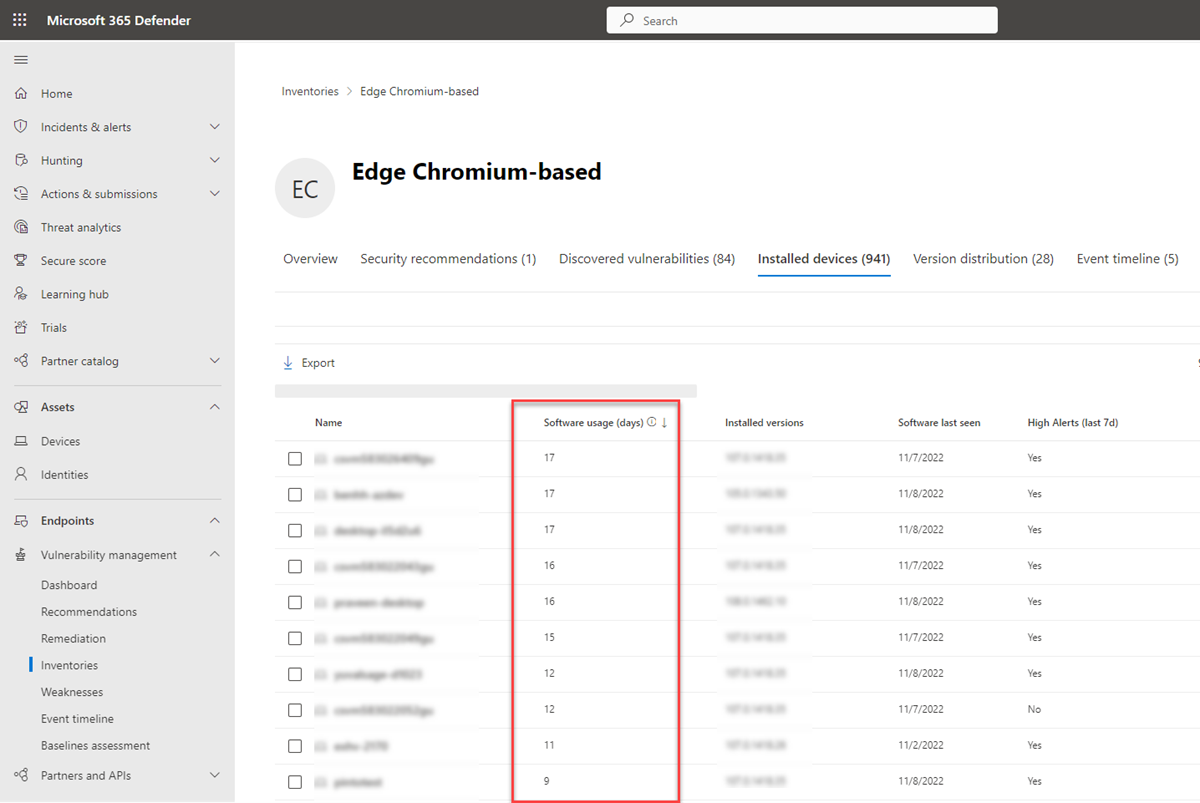
Task: Click the Inventories breadcrumb link
Action: [310, 91]
